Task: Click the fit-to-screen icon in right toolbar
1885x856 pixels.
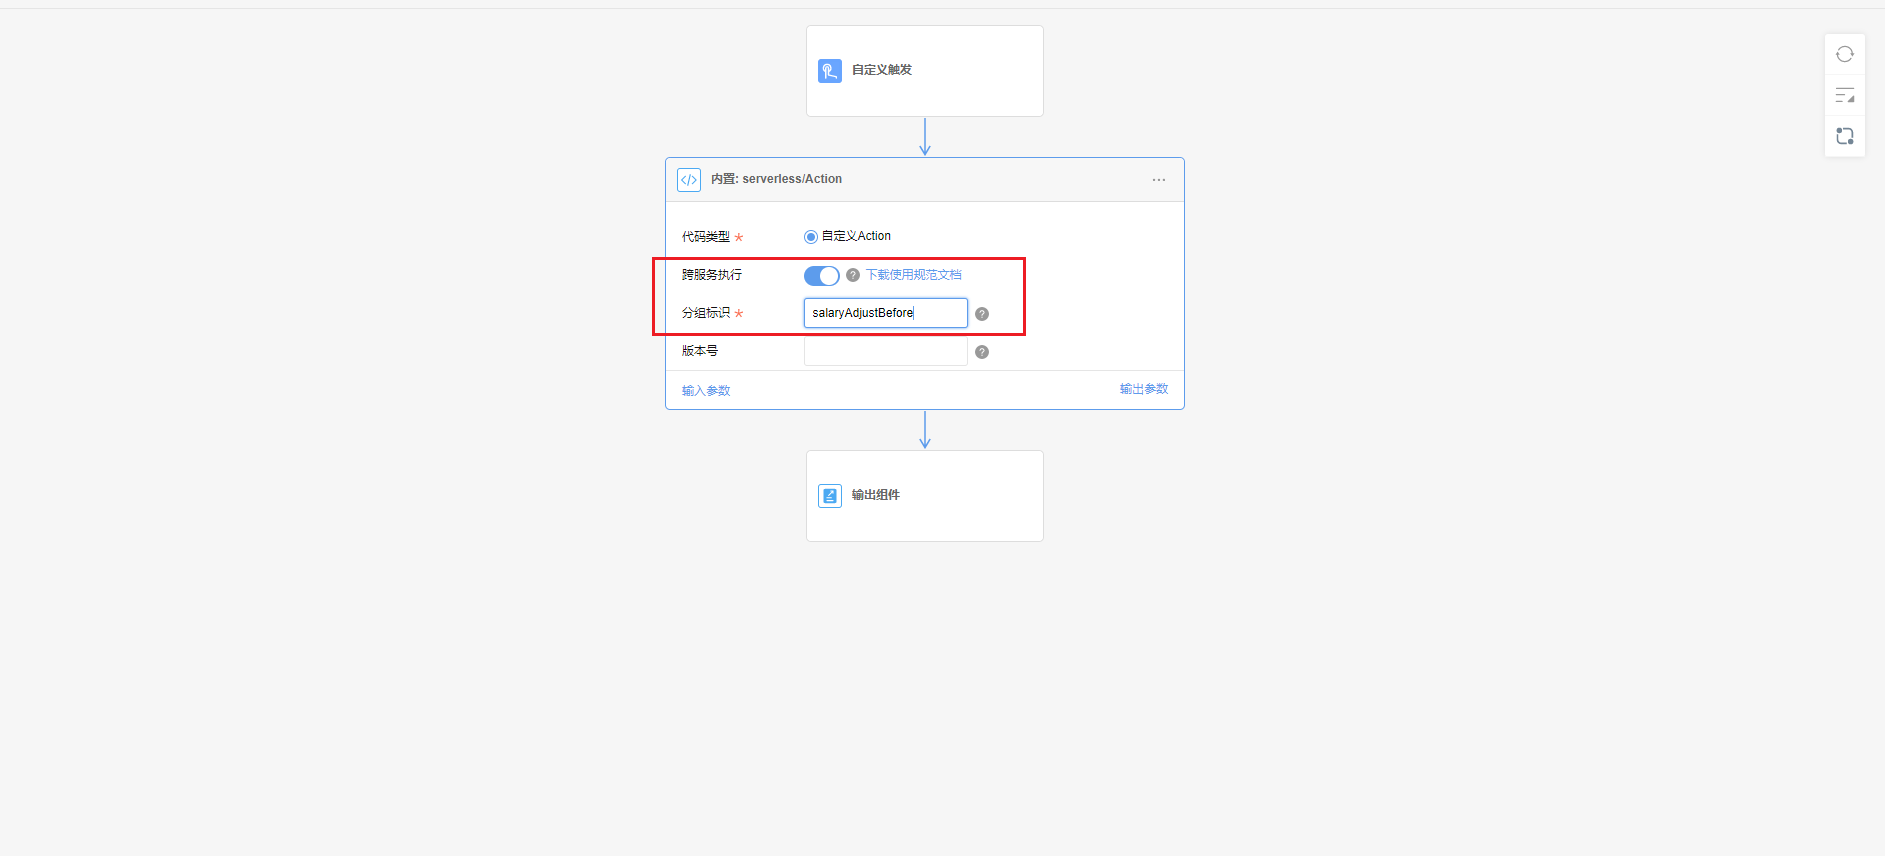Action: pos(1845,136)
